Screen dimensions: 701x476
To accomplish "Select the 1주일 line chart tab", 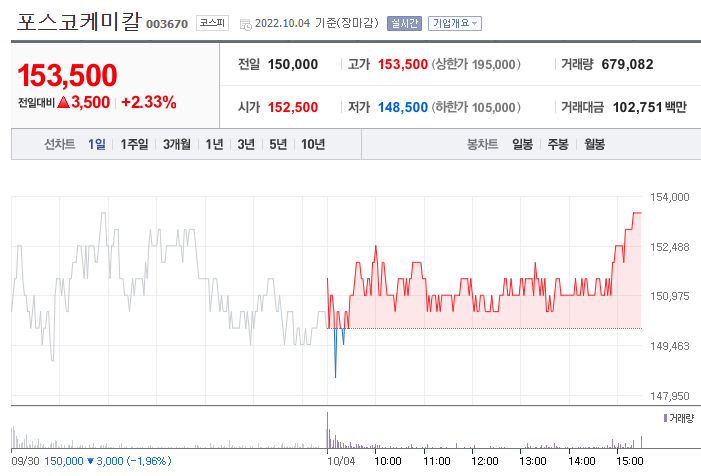I will tap(134, 144).
